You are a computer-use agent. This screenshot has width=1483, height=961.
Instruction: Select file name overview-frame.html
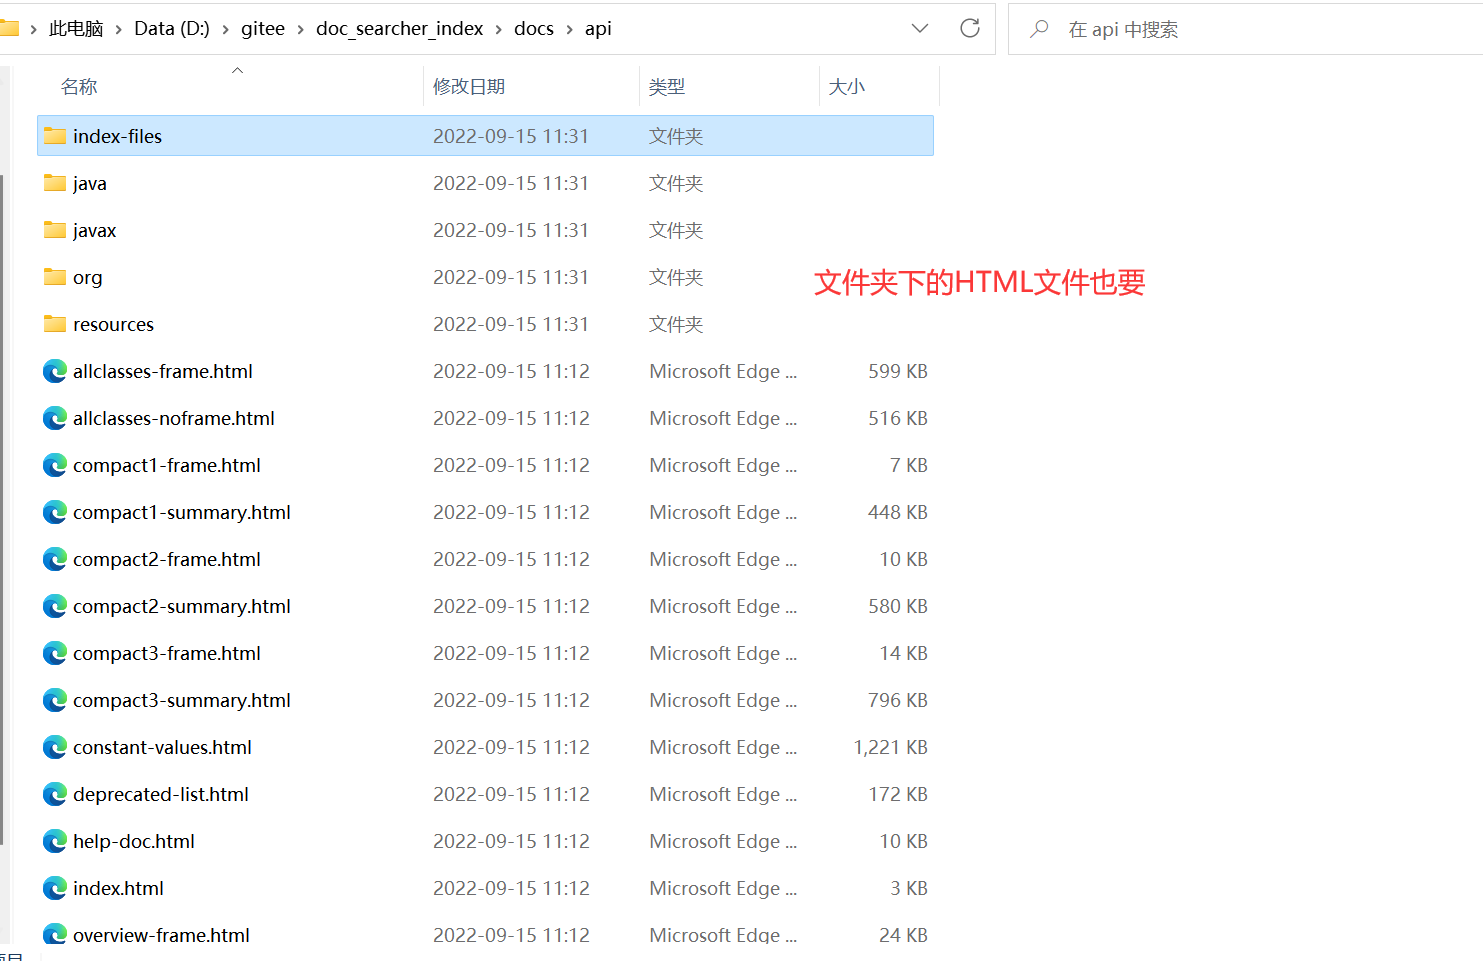(161, 935)
